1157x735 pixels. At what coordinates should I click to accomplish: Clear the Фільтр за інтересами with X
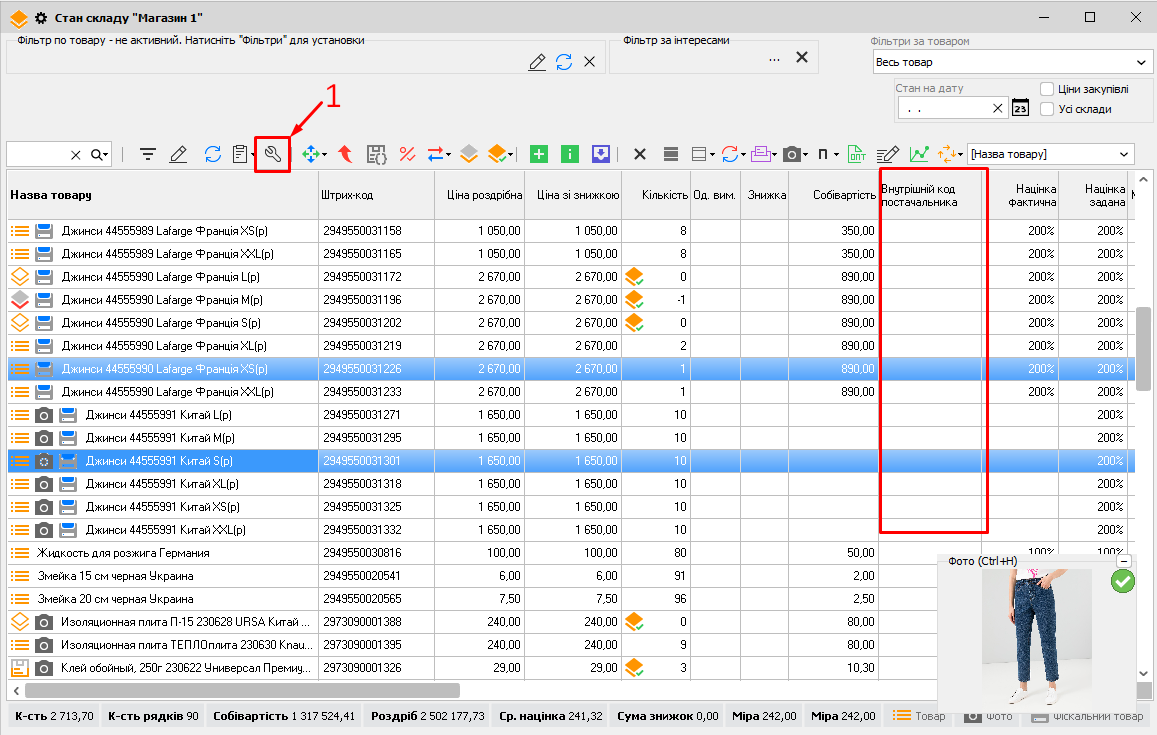(x=801, y=58)
